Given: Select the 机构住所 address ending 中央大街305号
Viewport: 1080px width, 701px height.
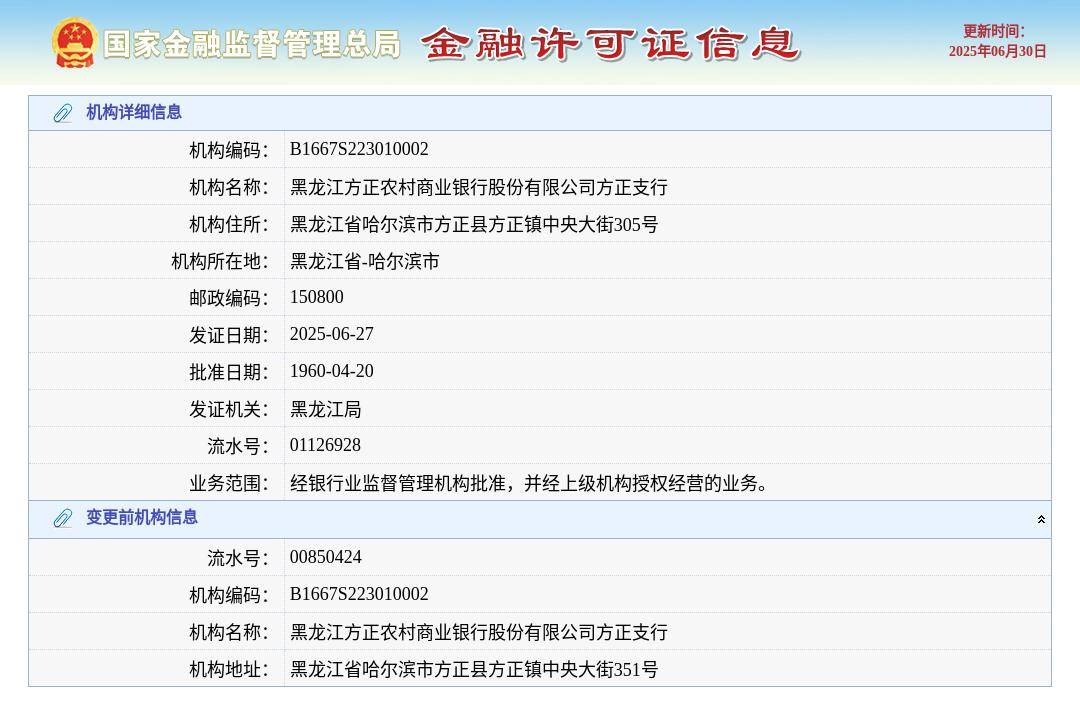Looking at the screenshot, I should coord(474,224).
